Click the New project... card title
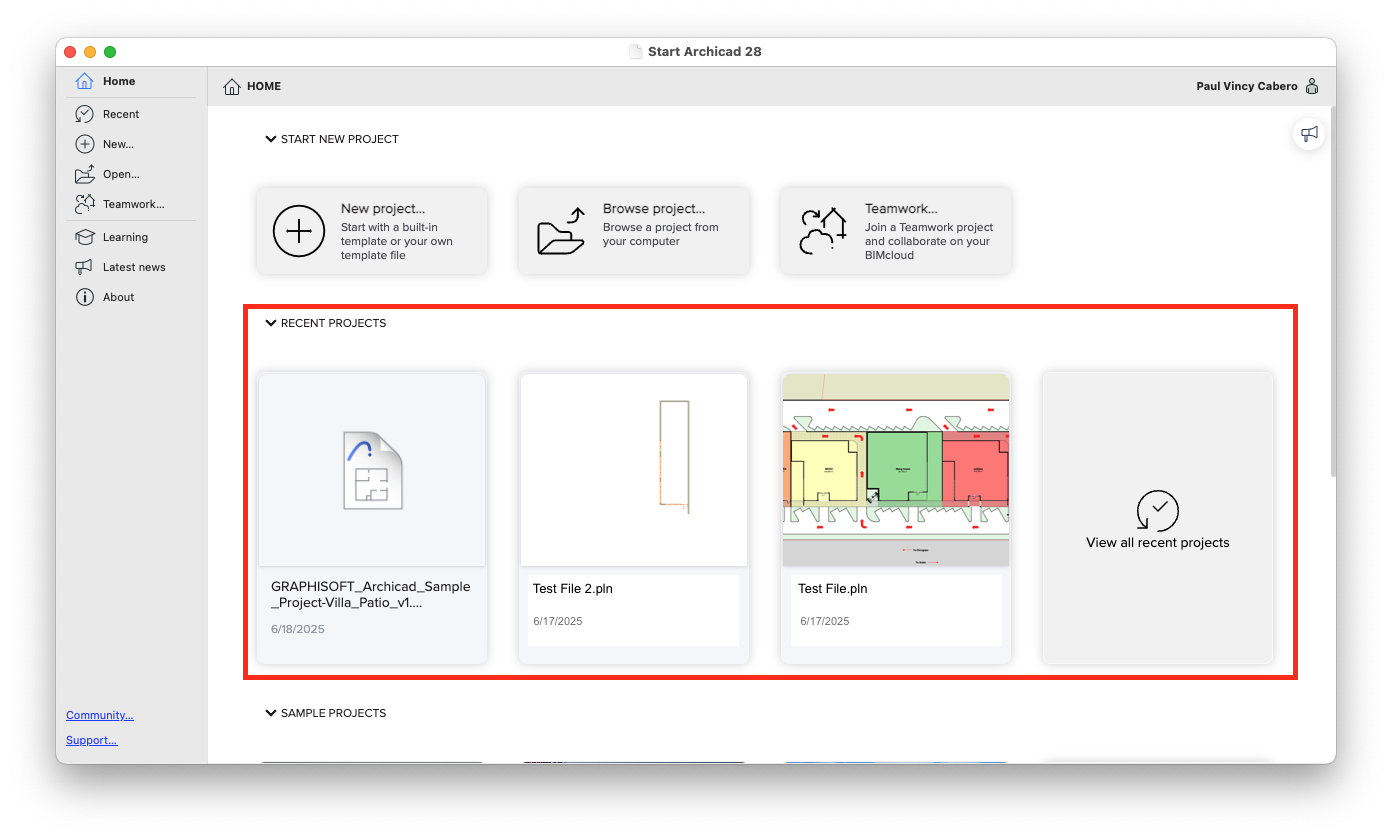This screenshot has height=838, width=1392. pos(383,209)
